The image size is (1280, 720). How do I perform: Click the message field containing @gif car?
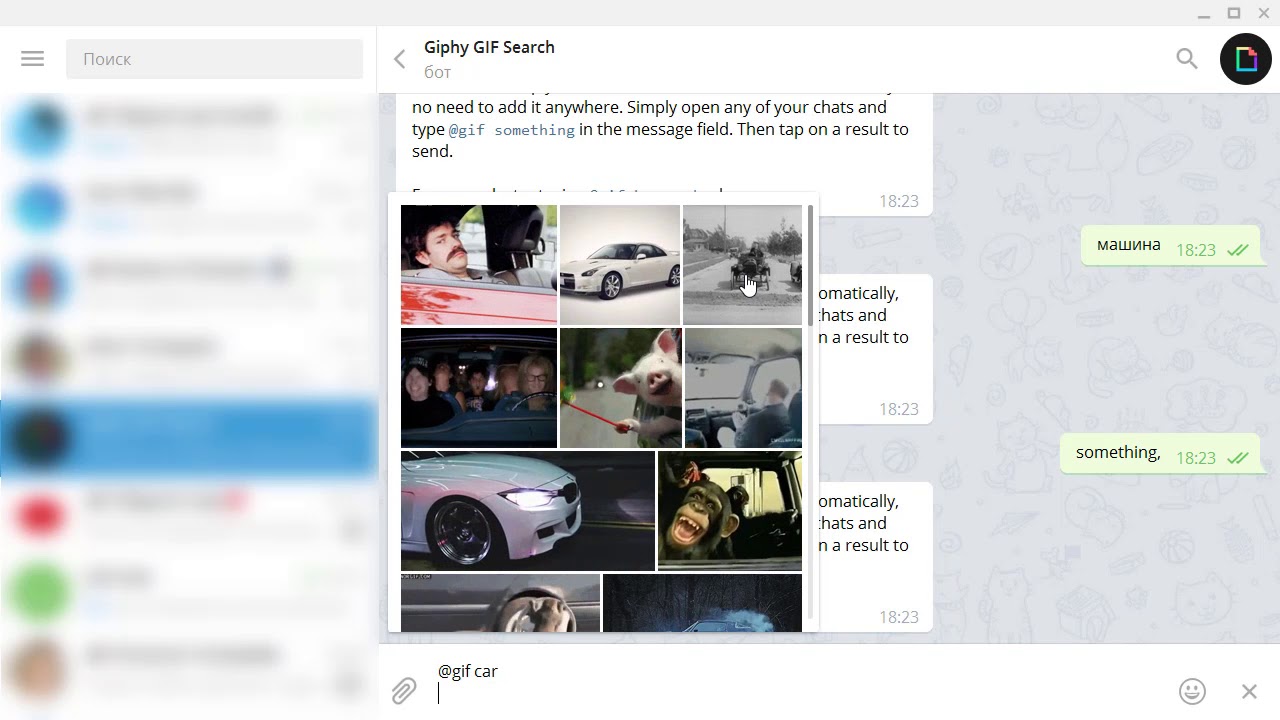coord(800,682)
